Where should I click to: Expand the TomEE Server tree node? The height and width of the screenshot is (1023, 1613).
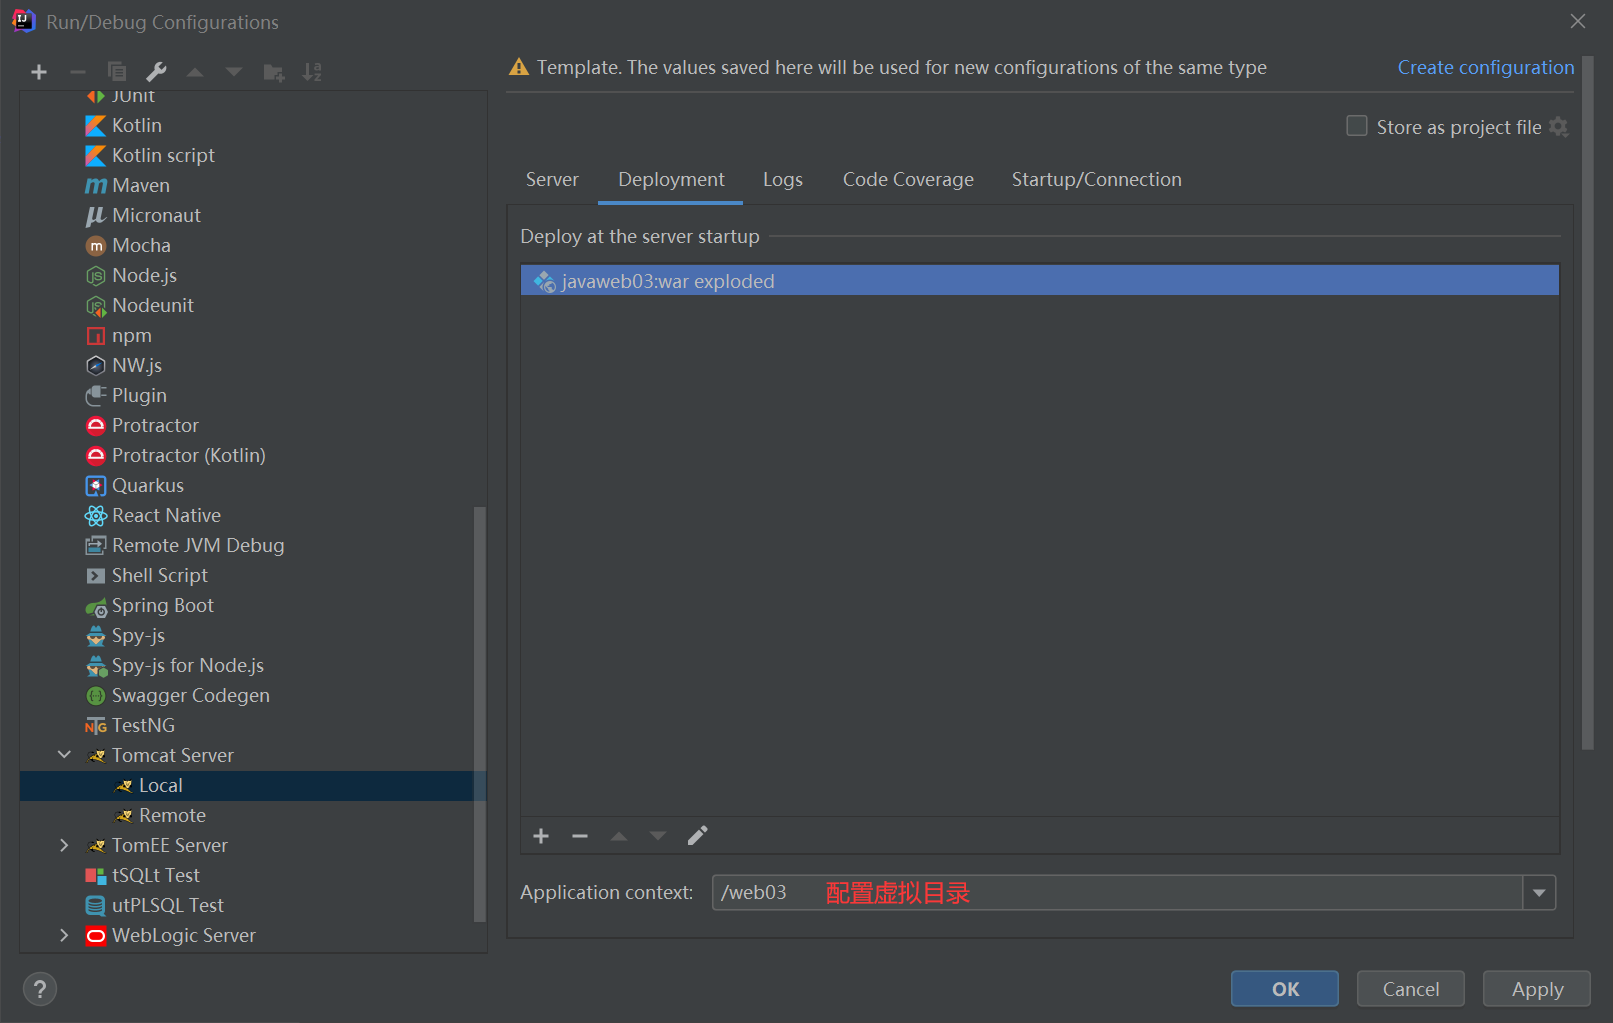click(64, 845)
